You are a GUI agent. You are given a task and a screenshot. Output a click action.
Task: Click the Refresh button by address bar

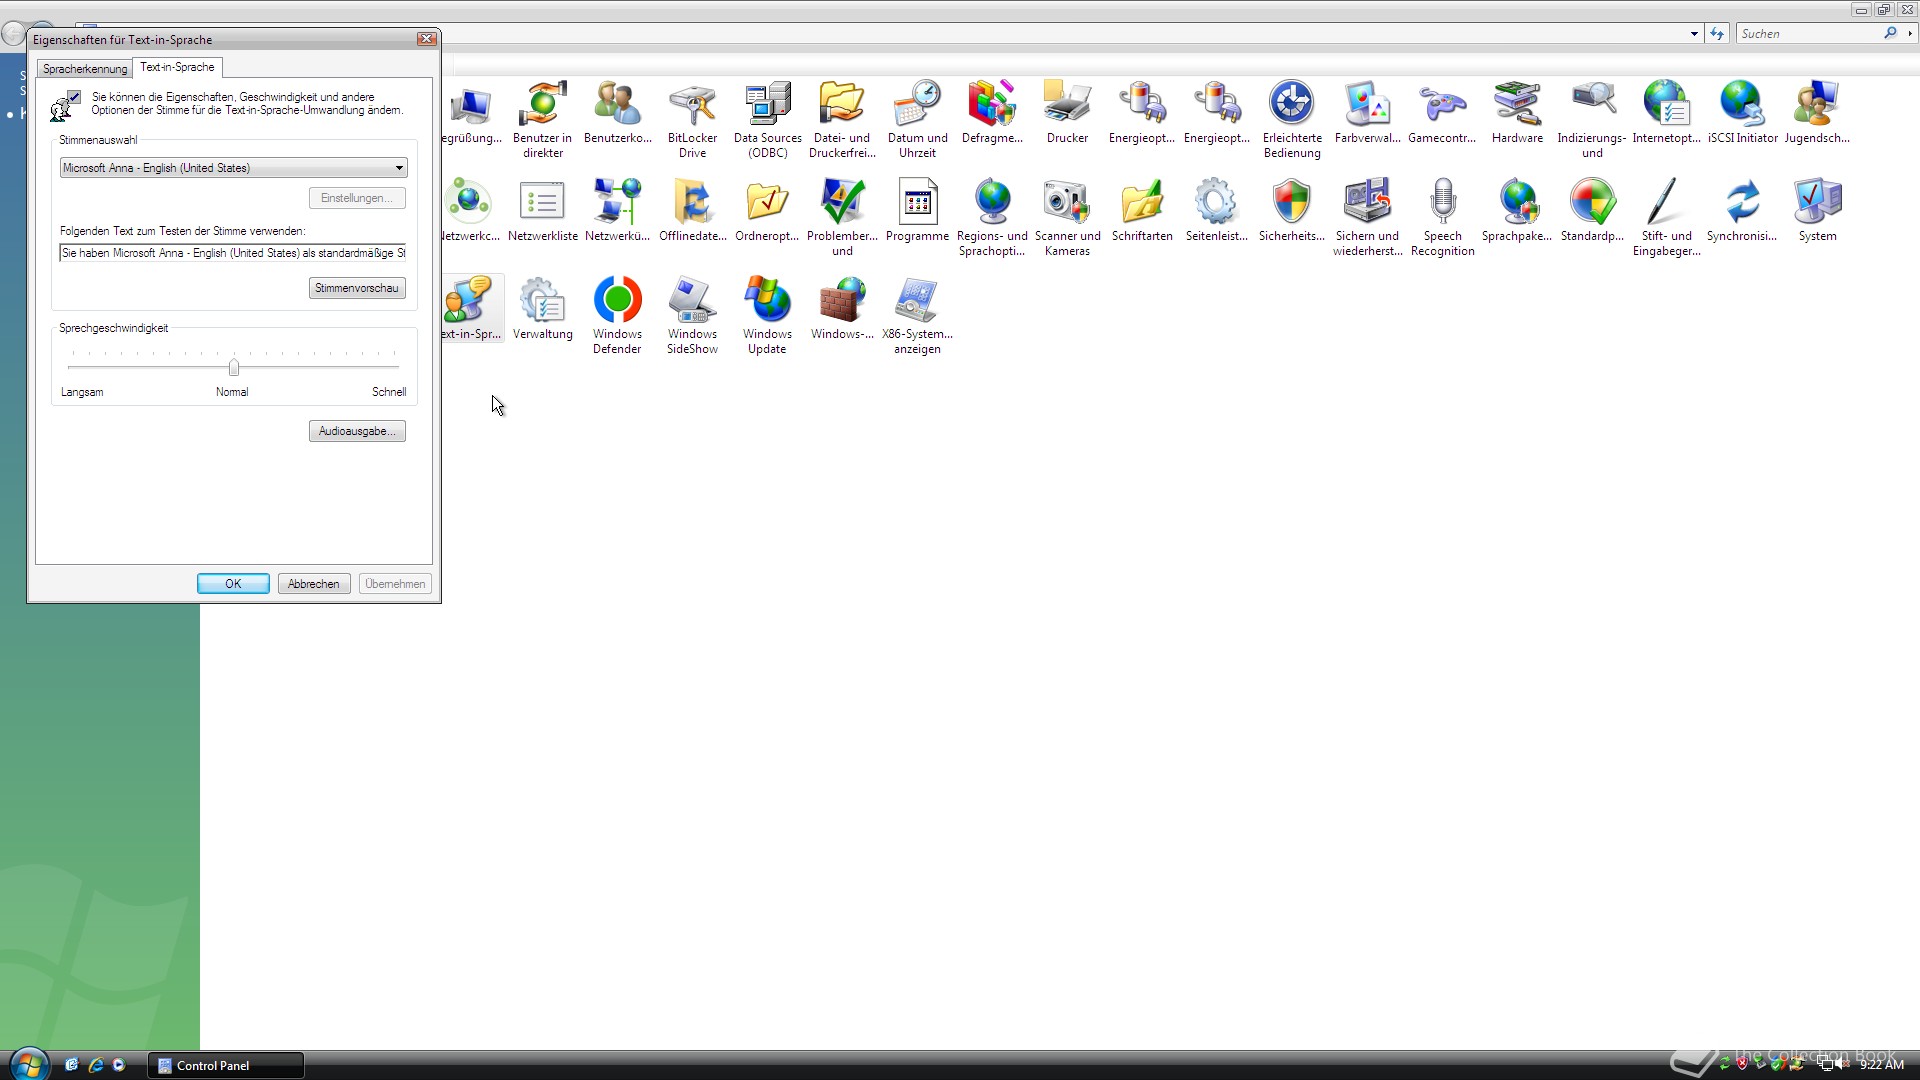1717,34
